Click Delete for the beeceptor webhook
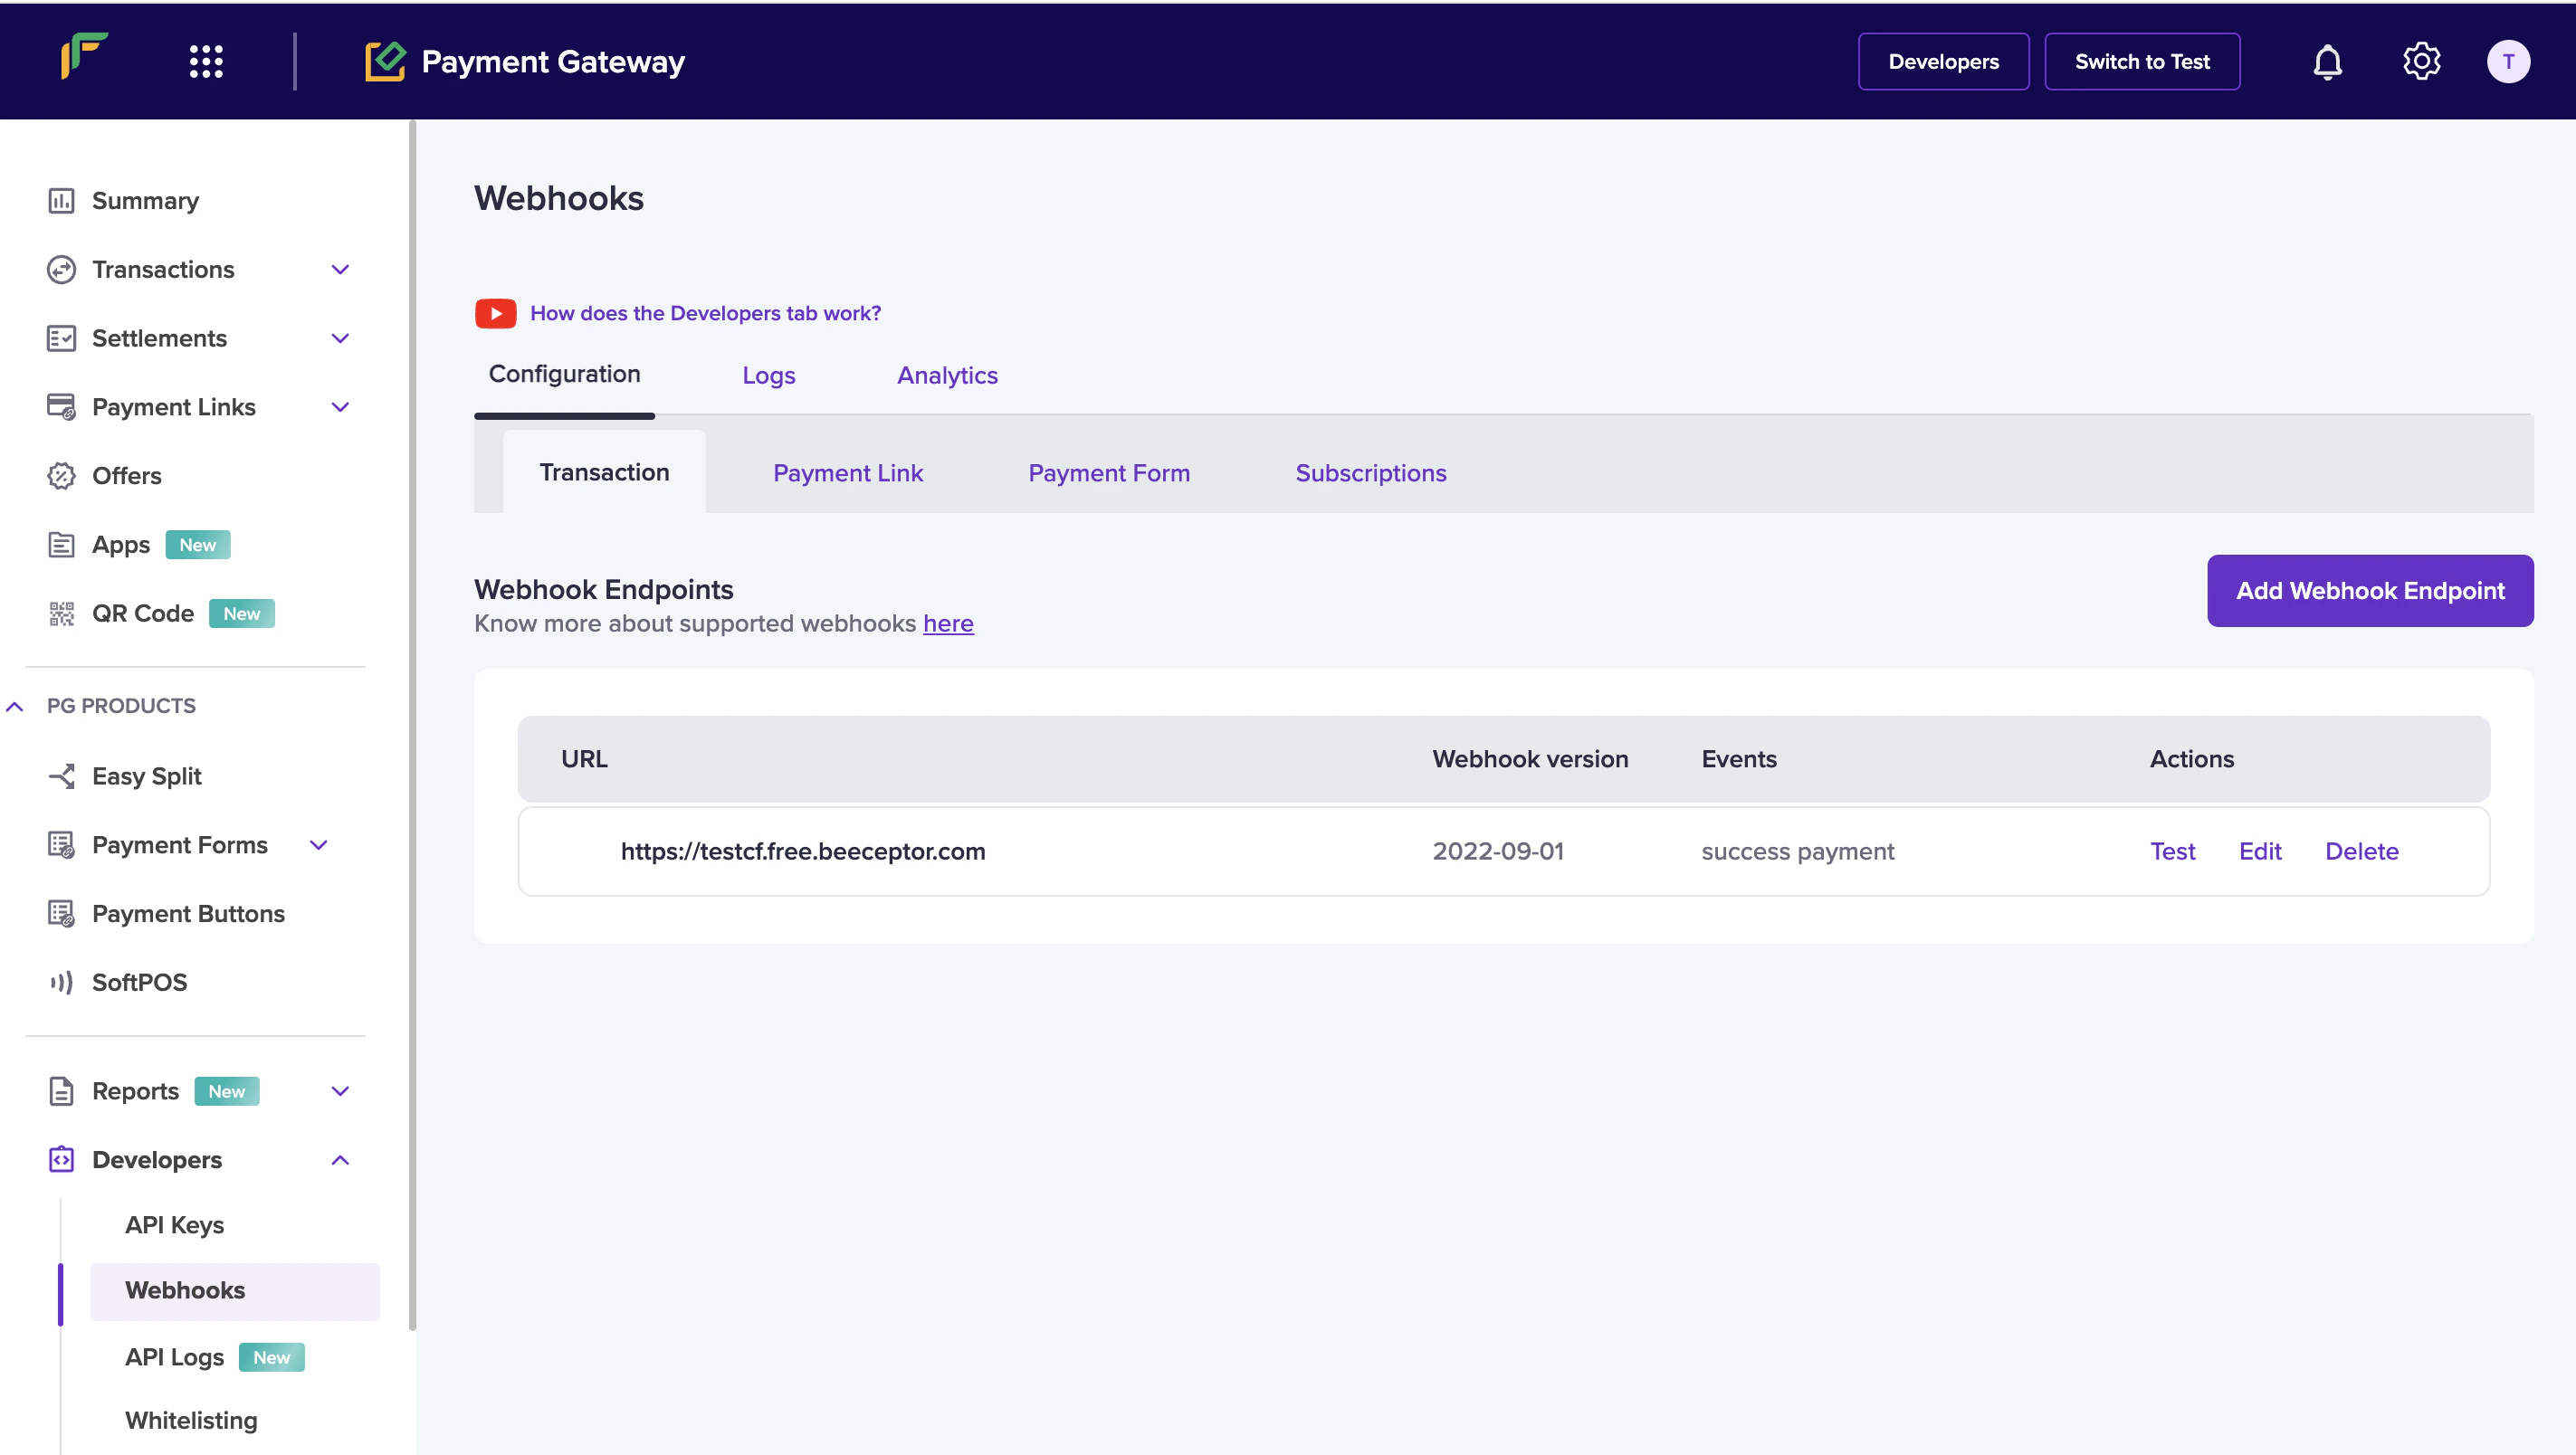Viewport: 2576px width, 1455px height. coord(2361,851)
